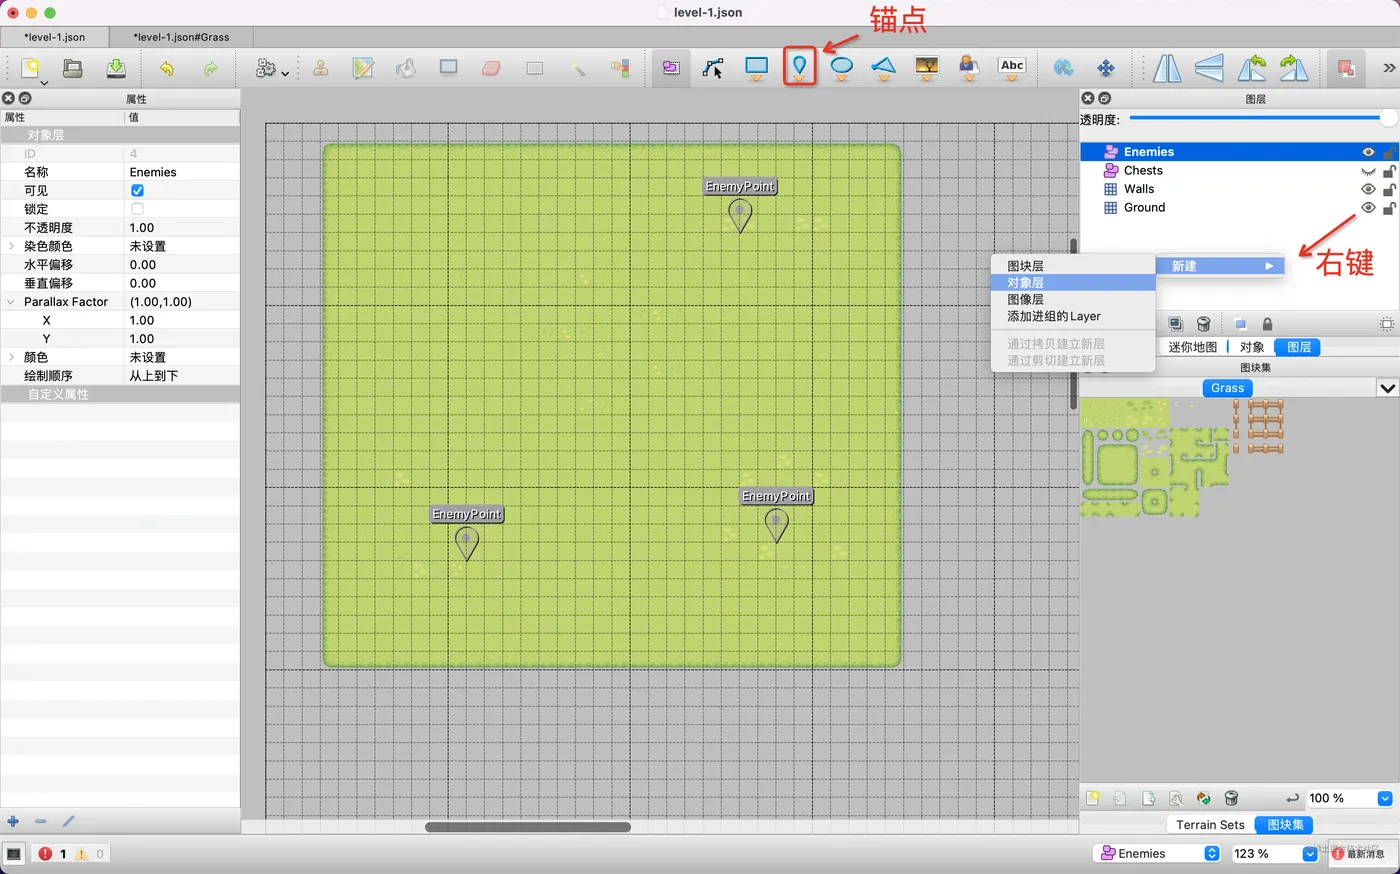
Task: Select the Insert Template tool
Action: (x=968, y=67)
